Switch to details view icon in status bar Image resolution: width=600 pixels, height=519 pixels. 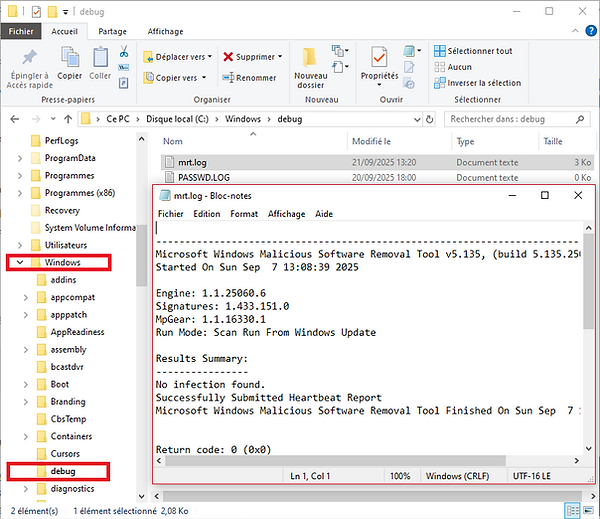coord(572,511)
